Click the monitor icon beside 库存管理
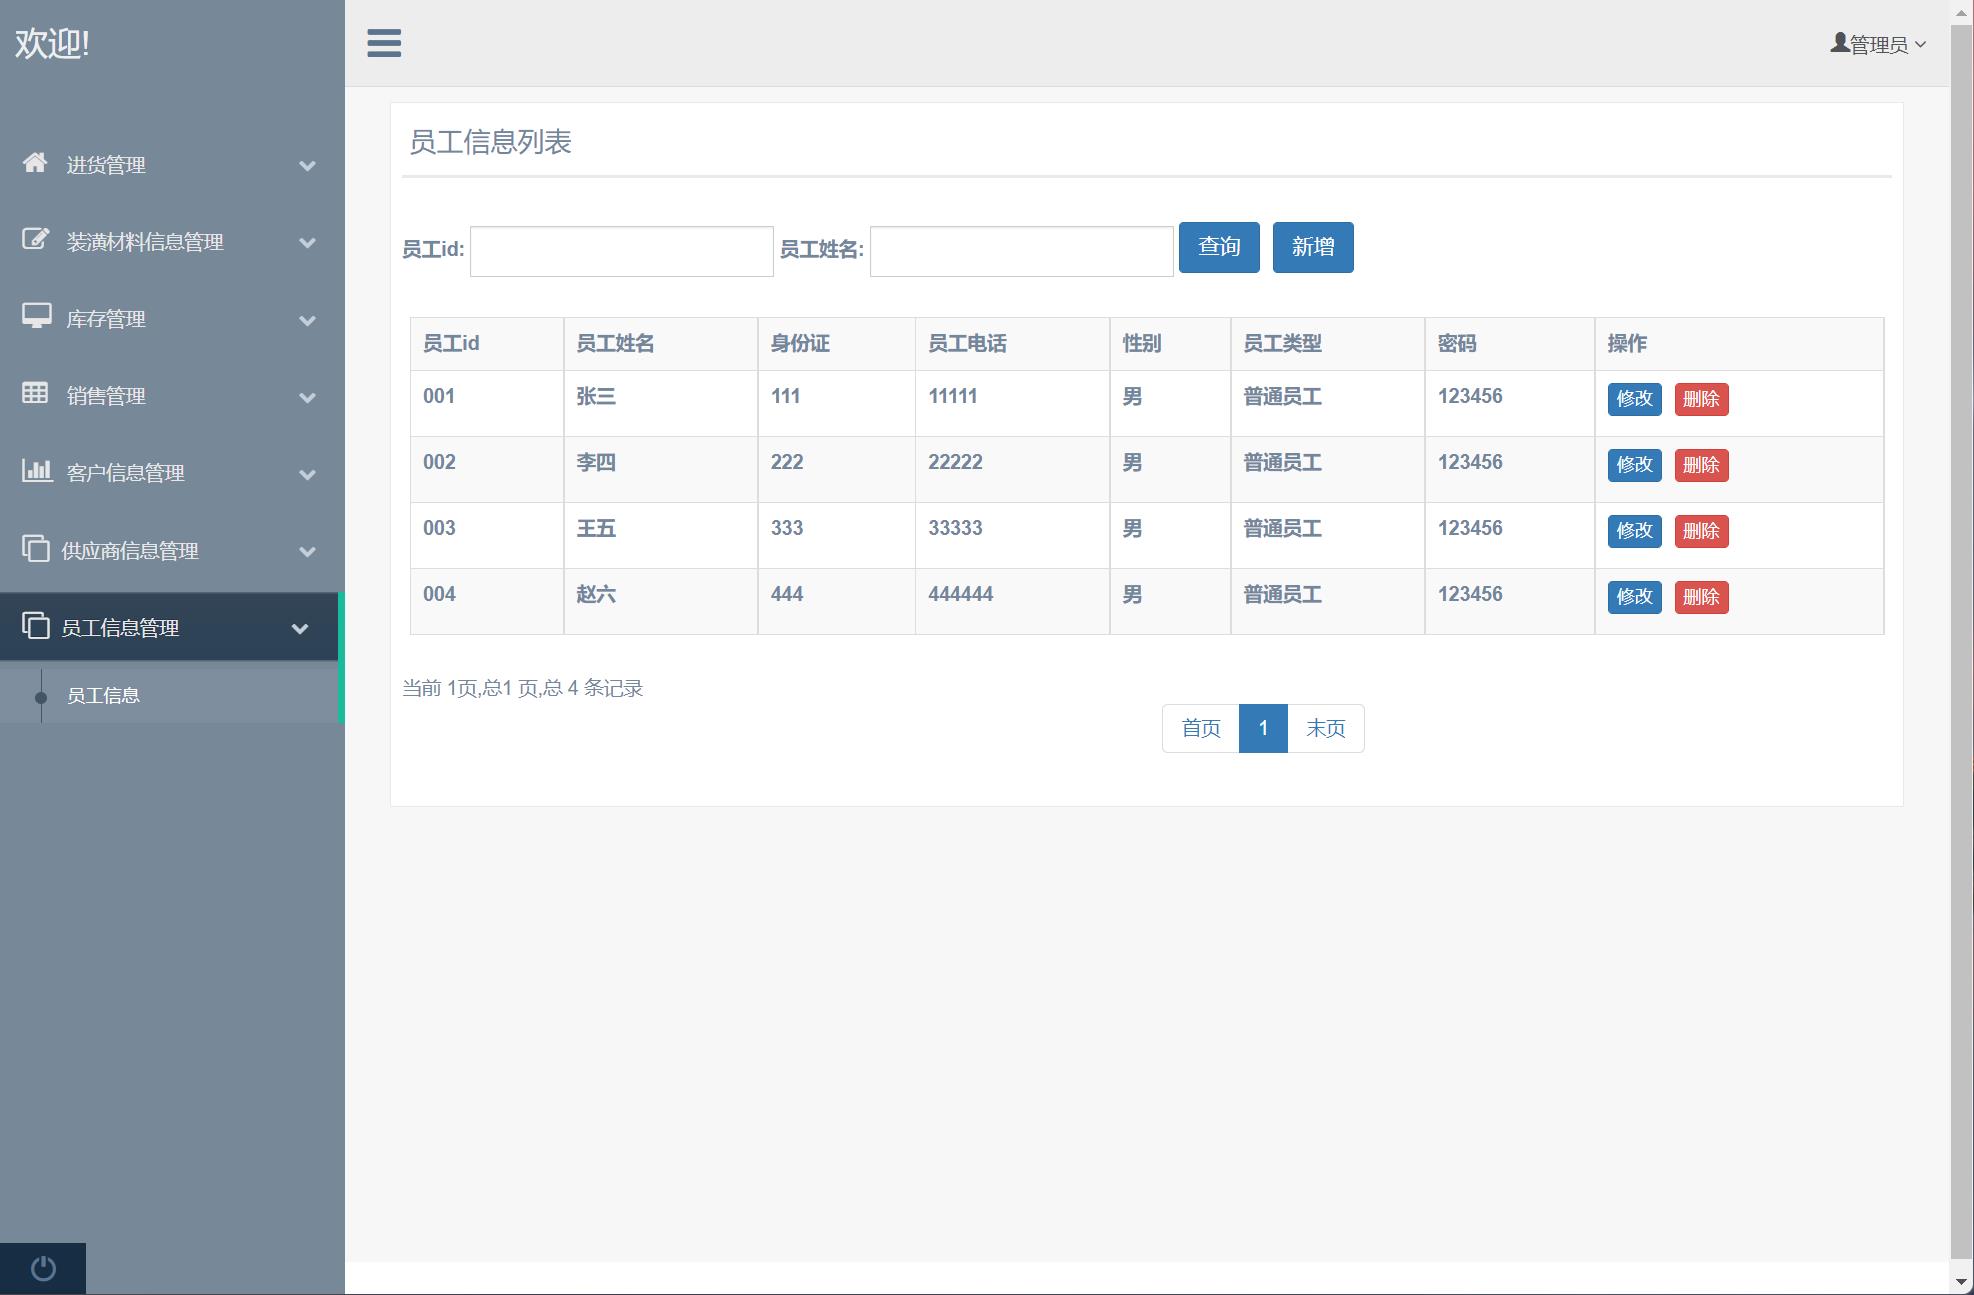This screenshot has height=1295, width=1974. pos(36,316)
